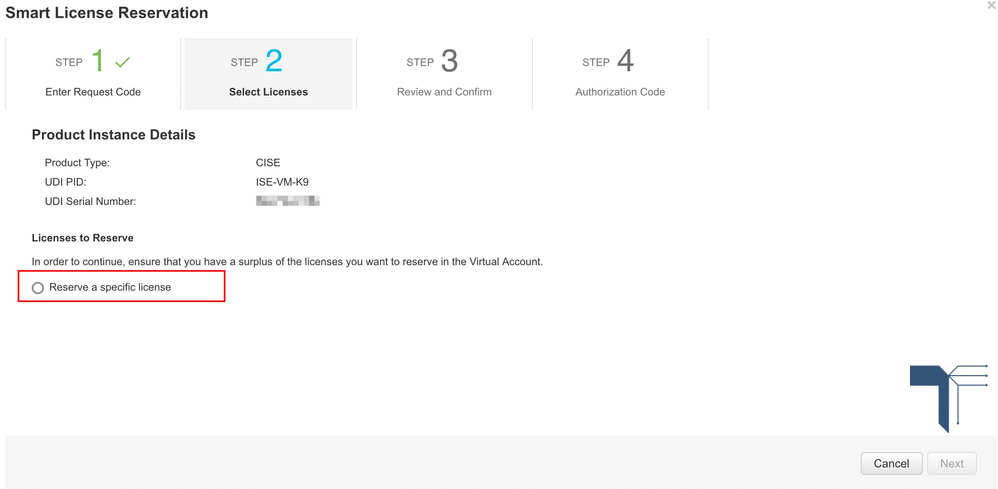Open Step 4 Authorization Code tab

[620, 74]
